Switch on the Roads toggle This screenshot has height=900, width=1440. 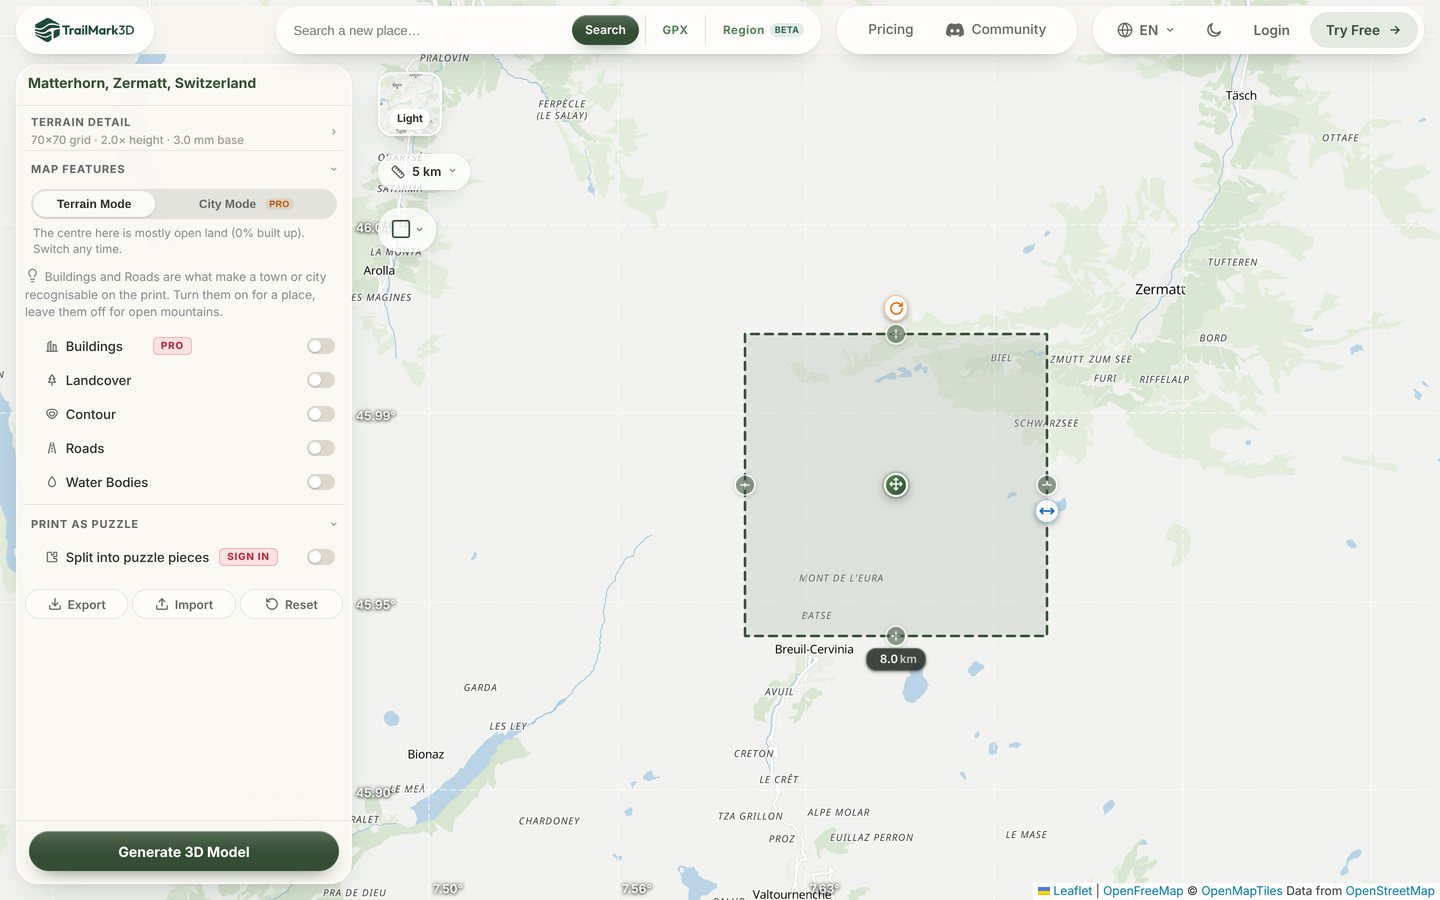321,448
